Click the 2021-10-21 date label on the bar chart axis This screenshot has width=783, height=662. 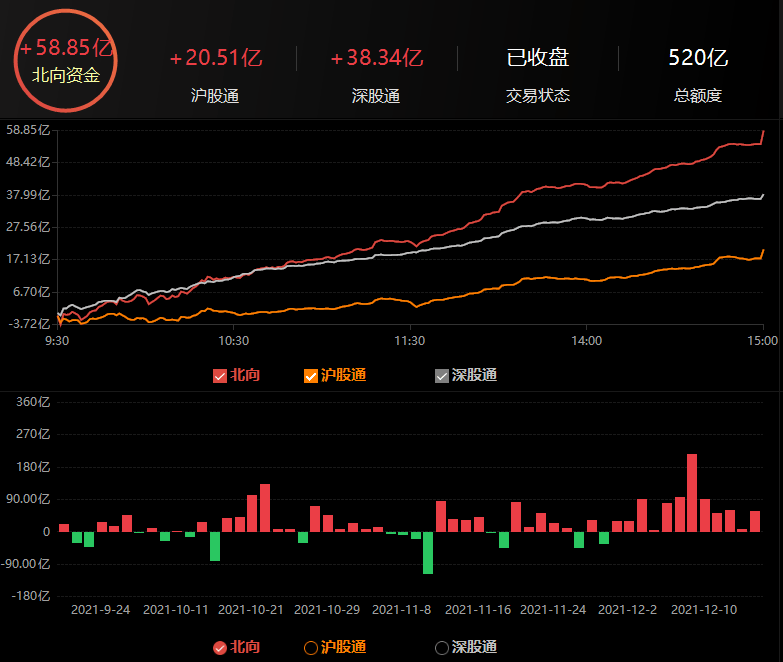251,609
